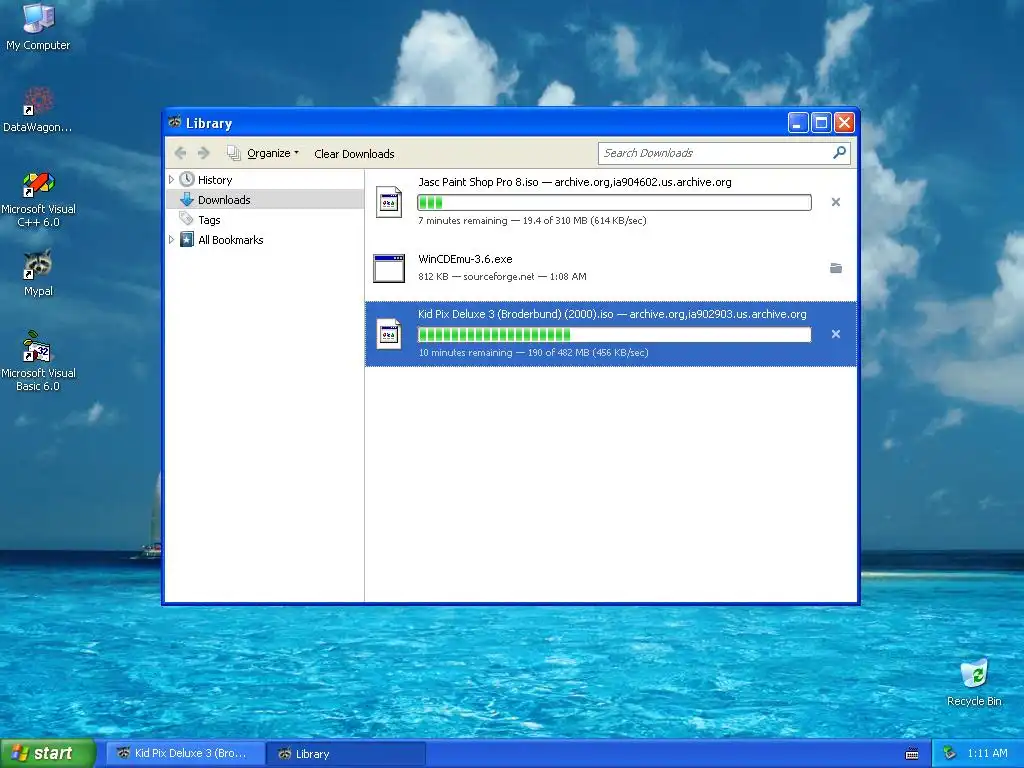Click the Windows Start button
This screenshot has width=1024, height=768.
click(x=47, y=753)
